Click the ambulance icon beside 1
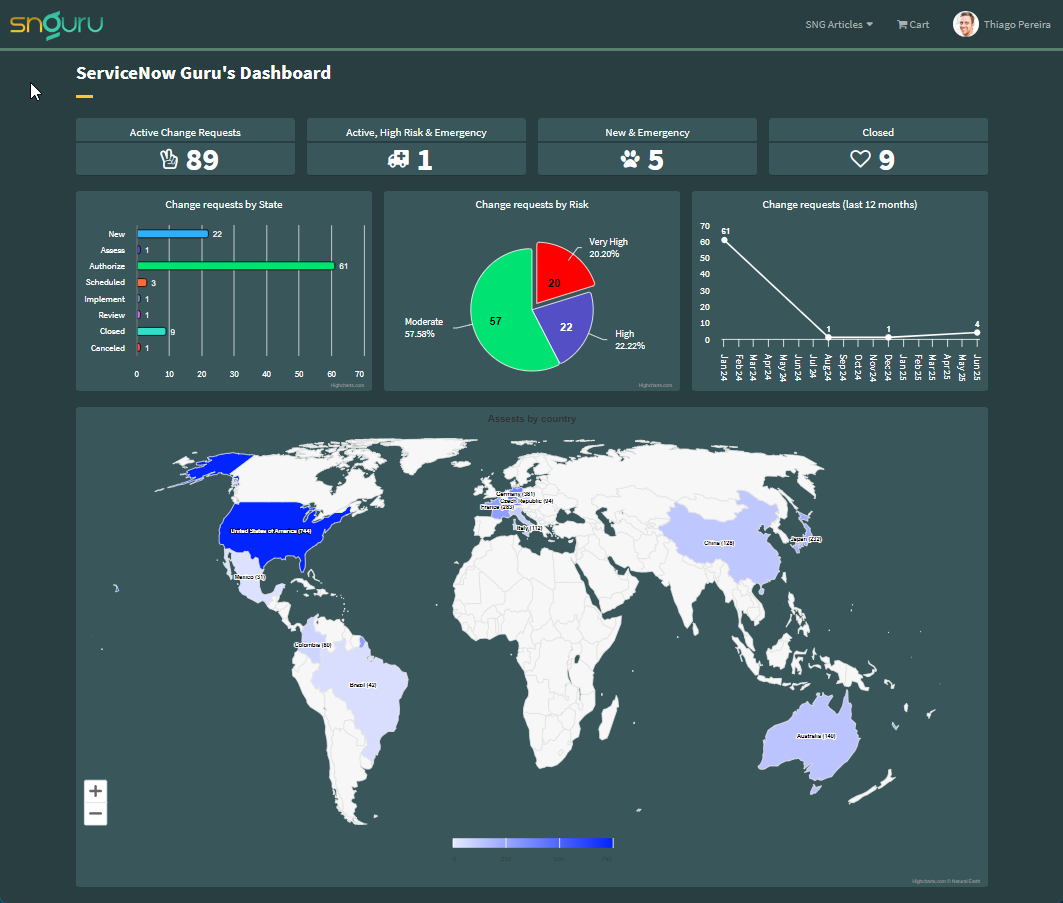Viewport: 1063px width, 903px height. pyautogui.click(x=398, y=159)
